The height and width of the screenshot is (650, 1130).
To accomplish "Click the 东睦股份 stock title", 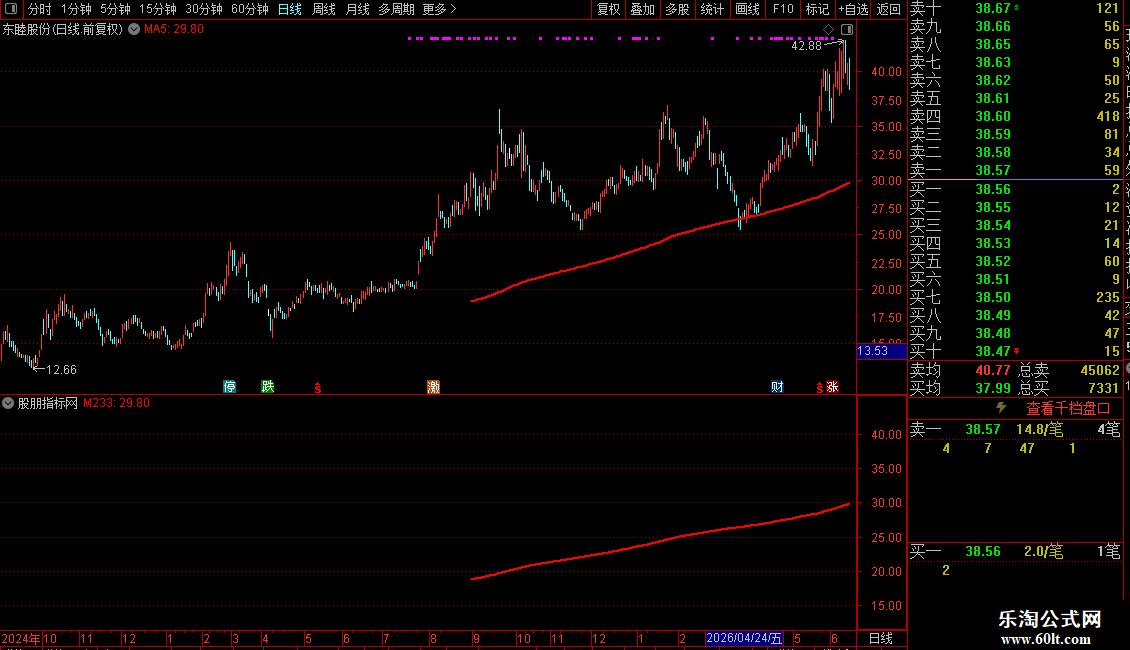I will [x=27, y=30].
